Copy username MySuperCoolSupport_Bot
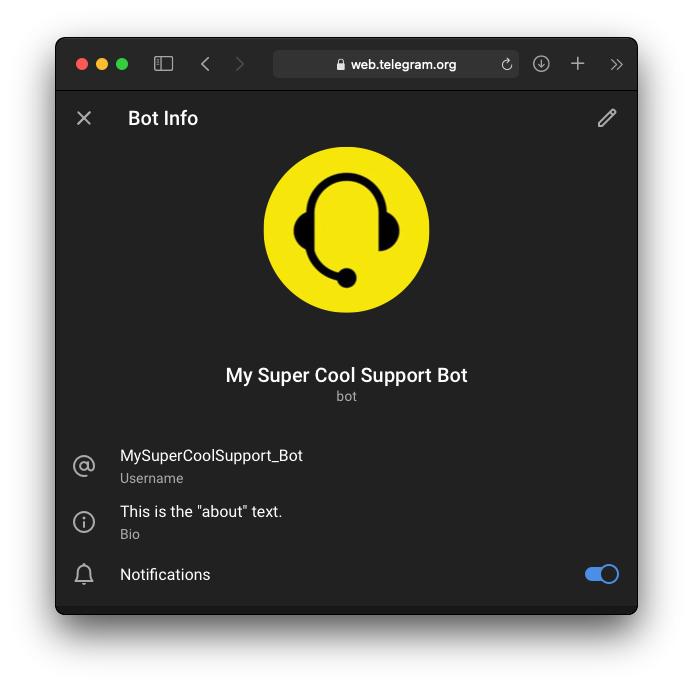 (211, 456)
